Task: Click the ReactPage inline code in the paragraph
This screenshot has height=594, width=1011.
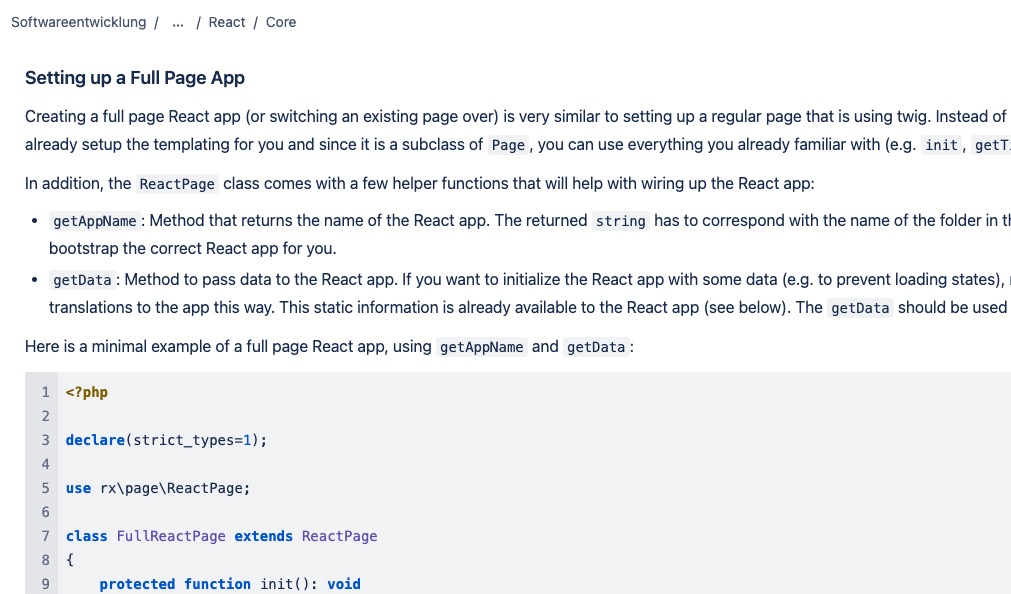Action: coord(177,184)
